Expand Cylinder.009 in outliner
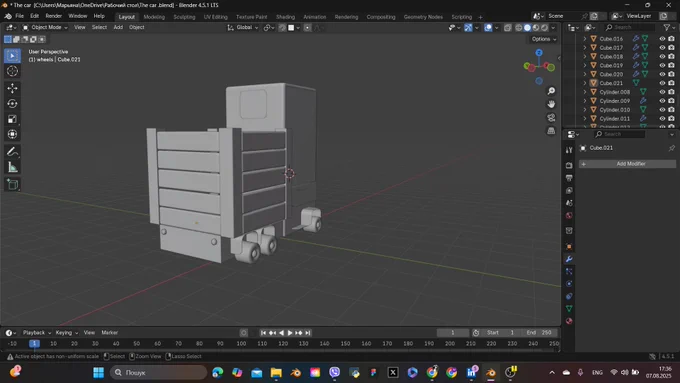This screenshot has width=680, height=383. click(x=585, y=101)
